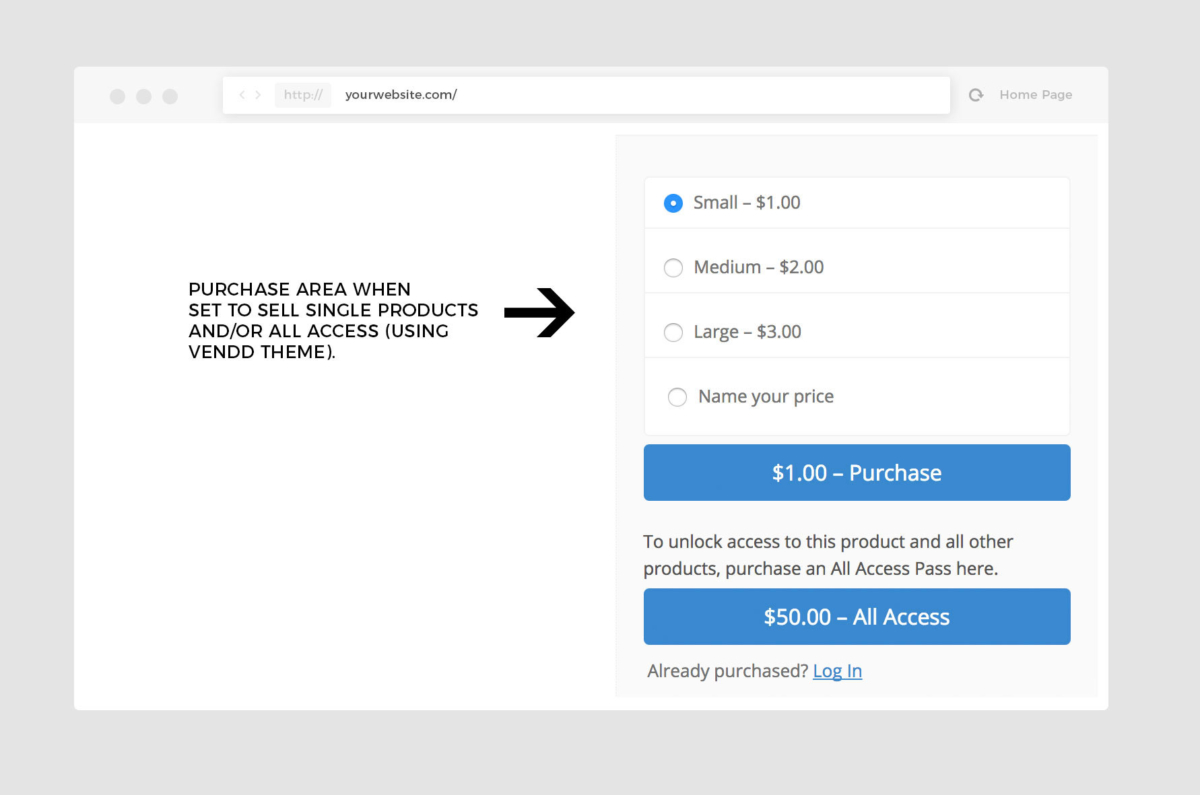
Task: Pick the Large – $3.00 radio button
Action: point(673,332)
